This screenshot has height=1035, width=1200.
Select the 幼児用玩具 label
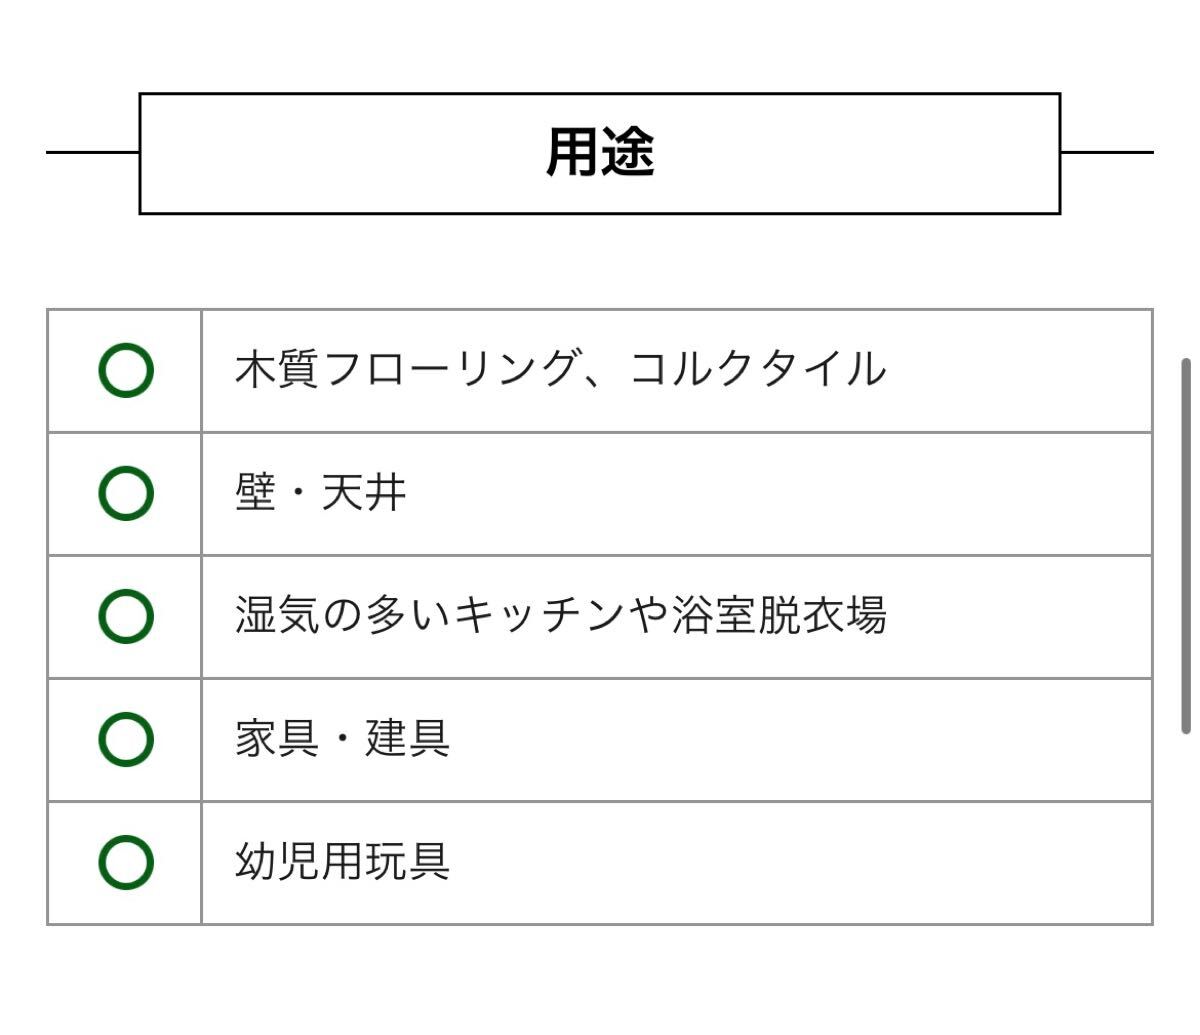(x=342, y=862)
